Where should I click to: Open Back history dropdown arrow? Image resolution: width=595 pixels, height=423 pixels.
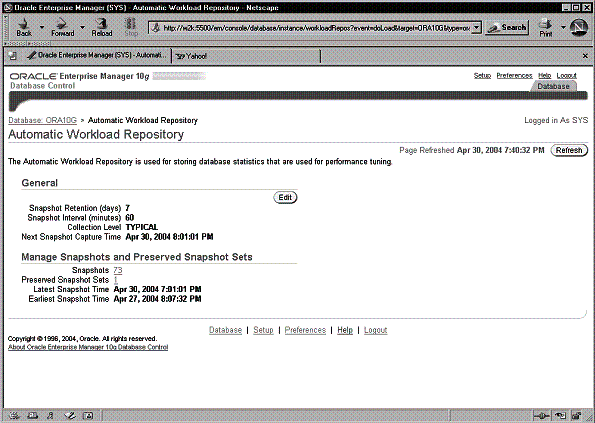(42, 27)
